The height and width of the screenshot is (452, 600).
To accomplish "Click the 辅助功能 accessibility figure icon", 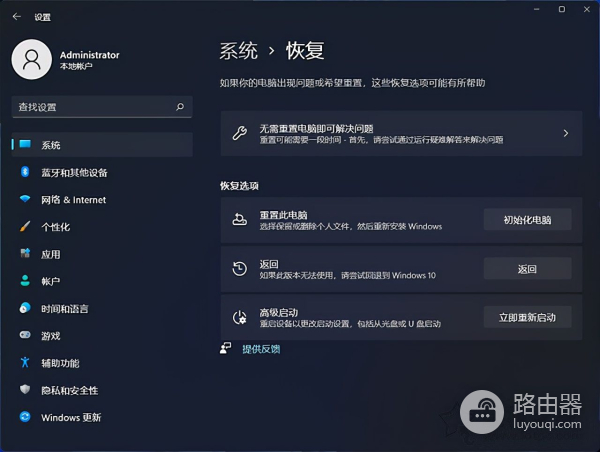I will [25, 362].
